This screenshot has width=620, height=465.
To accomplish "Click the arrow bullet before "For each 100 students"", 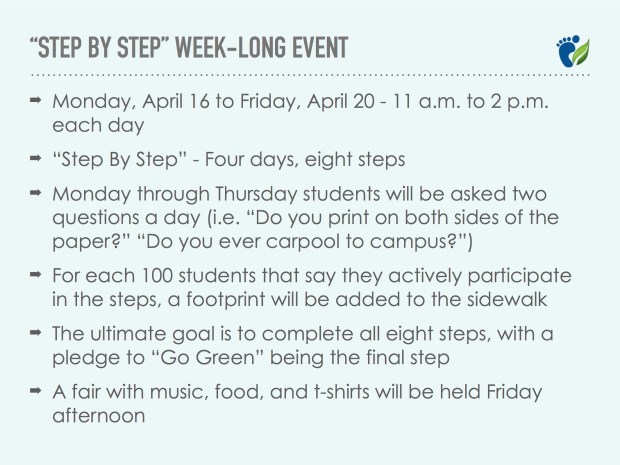I will coord(36,273).
